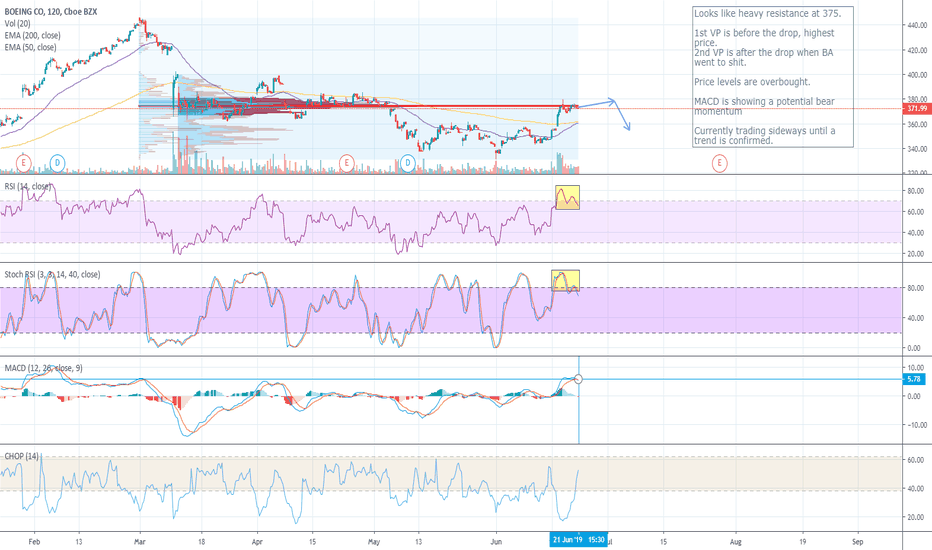Viewport: 932px width, 550px height.
Task: Click the May label on the time axis
Action: click(374, 542)
